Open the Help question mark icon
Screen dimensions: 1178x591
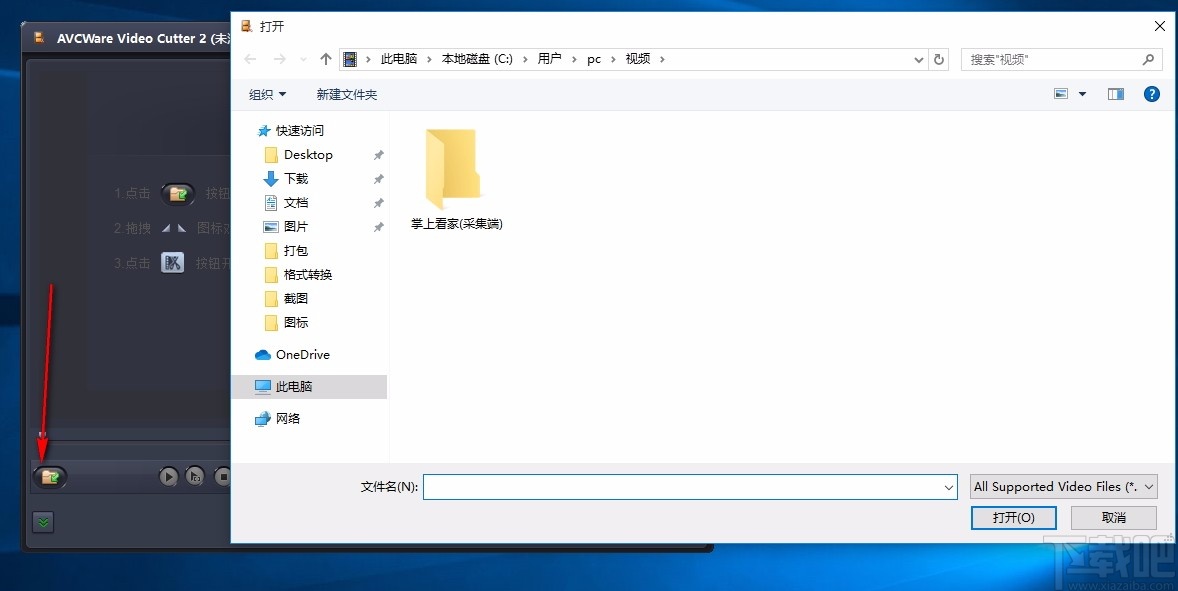1151,94
